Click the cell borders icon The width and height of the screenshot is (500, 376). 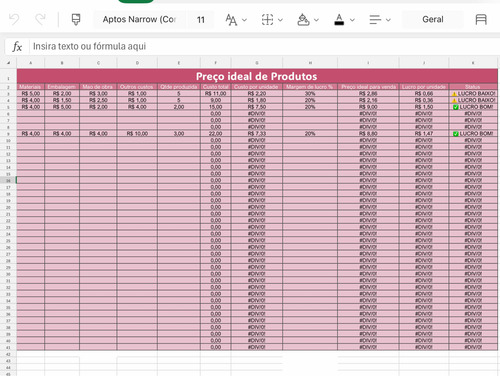click(267, 20)
